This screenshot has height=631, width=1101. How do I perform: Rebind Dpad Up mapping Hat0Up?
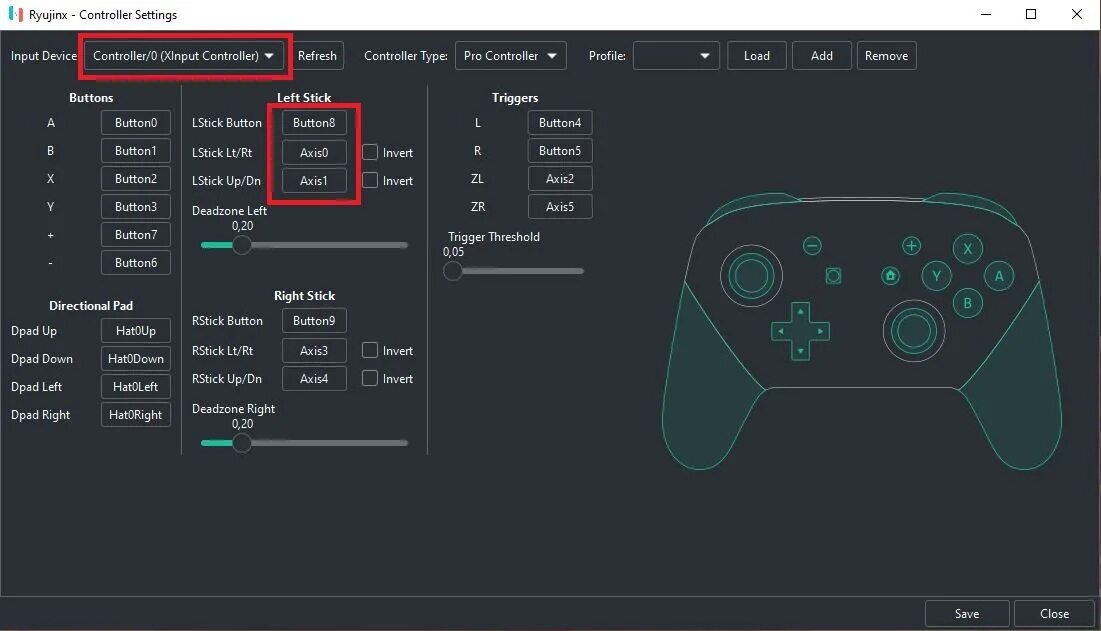click(136, 331)
